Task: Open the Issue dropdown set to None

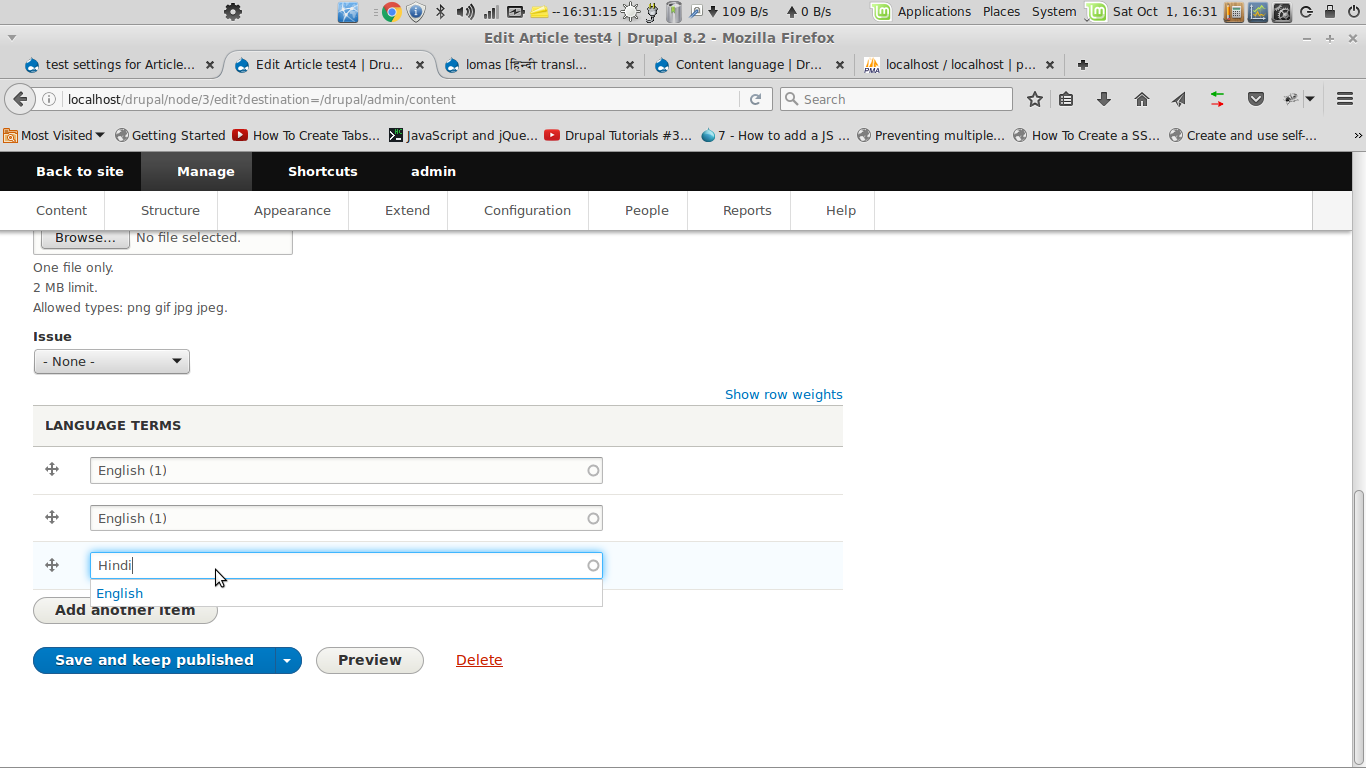Action: pyautogui.click(x=111, y=361)
